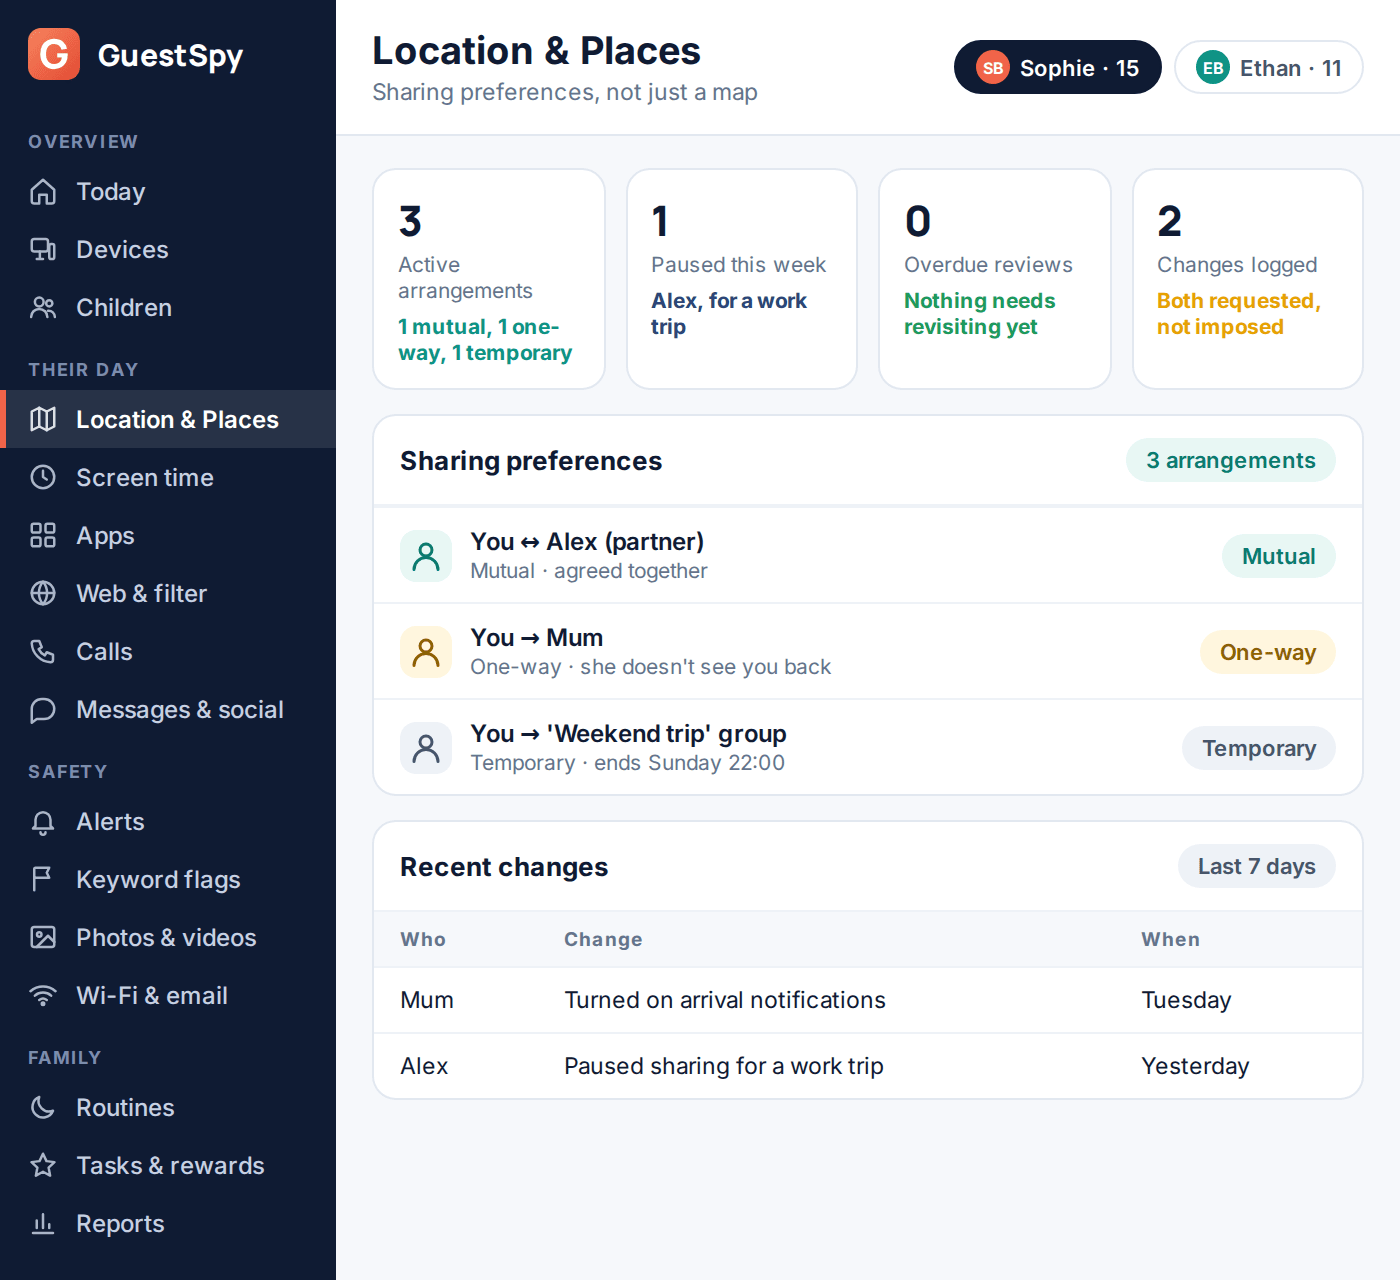Open the Reports page
This screenshot has height=1280, width=1400.
(x=168, y=1224)
